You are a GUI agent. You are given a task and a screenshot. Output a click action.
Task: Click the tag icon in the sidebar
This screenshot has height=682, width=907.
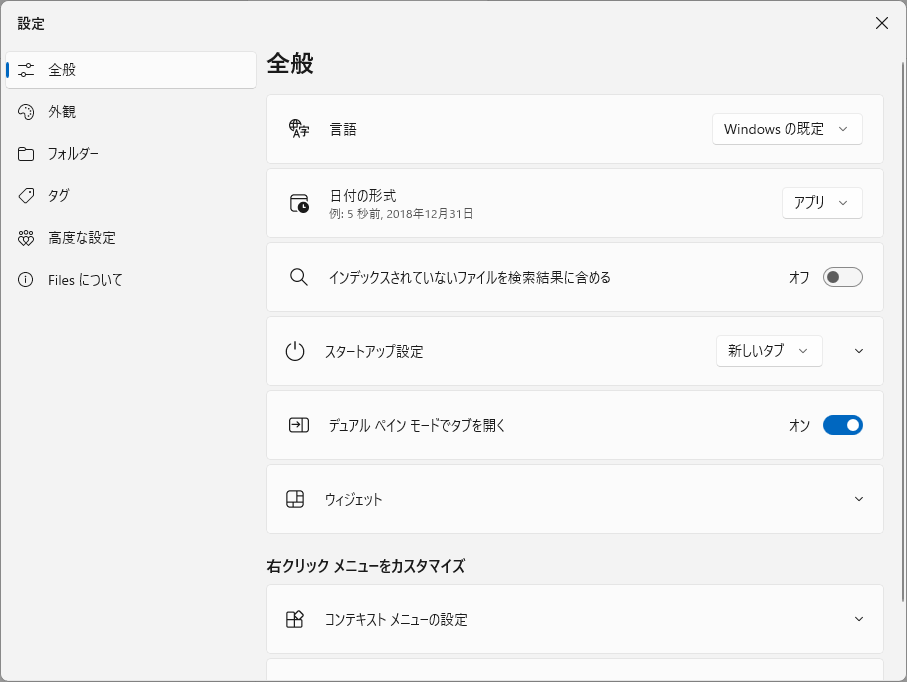pos(26,196)
